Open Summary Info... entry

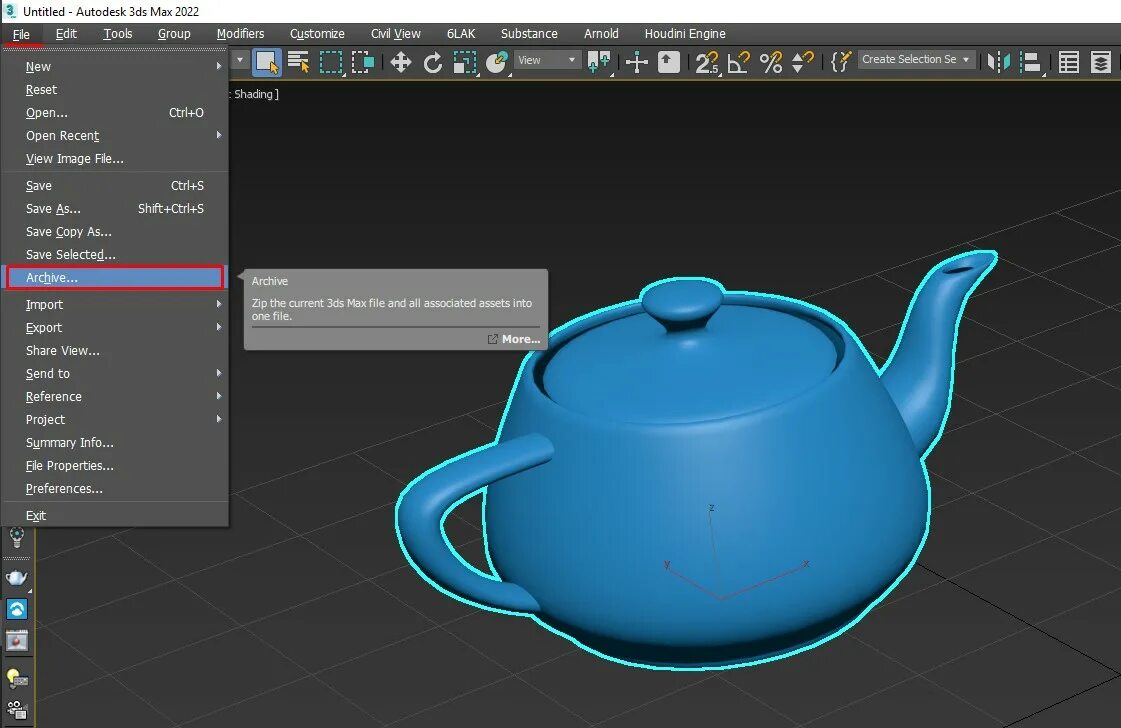point(115,442)
